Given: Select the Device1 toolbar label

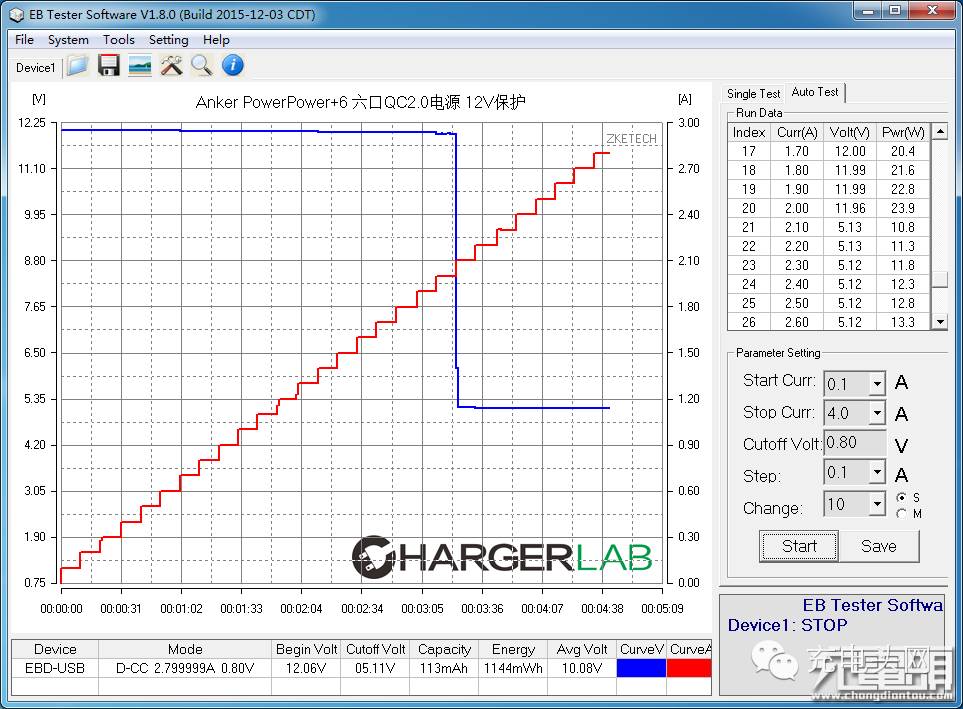Looking at the screenshot, I should coord(36,68).
